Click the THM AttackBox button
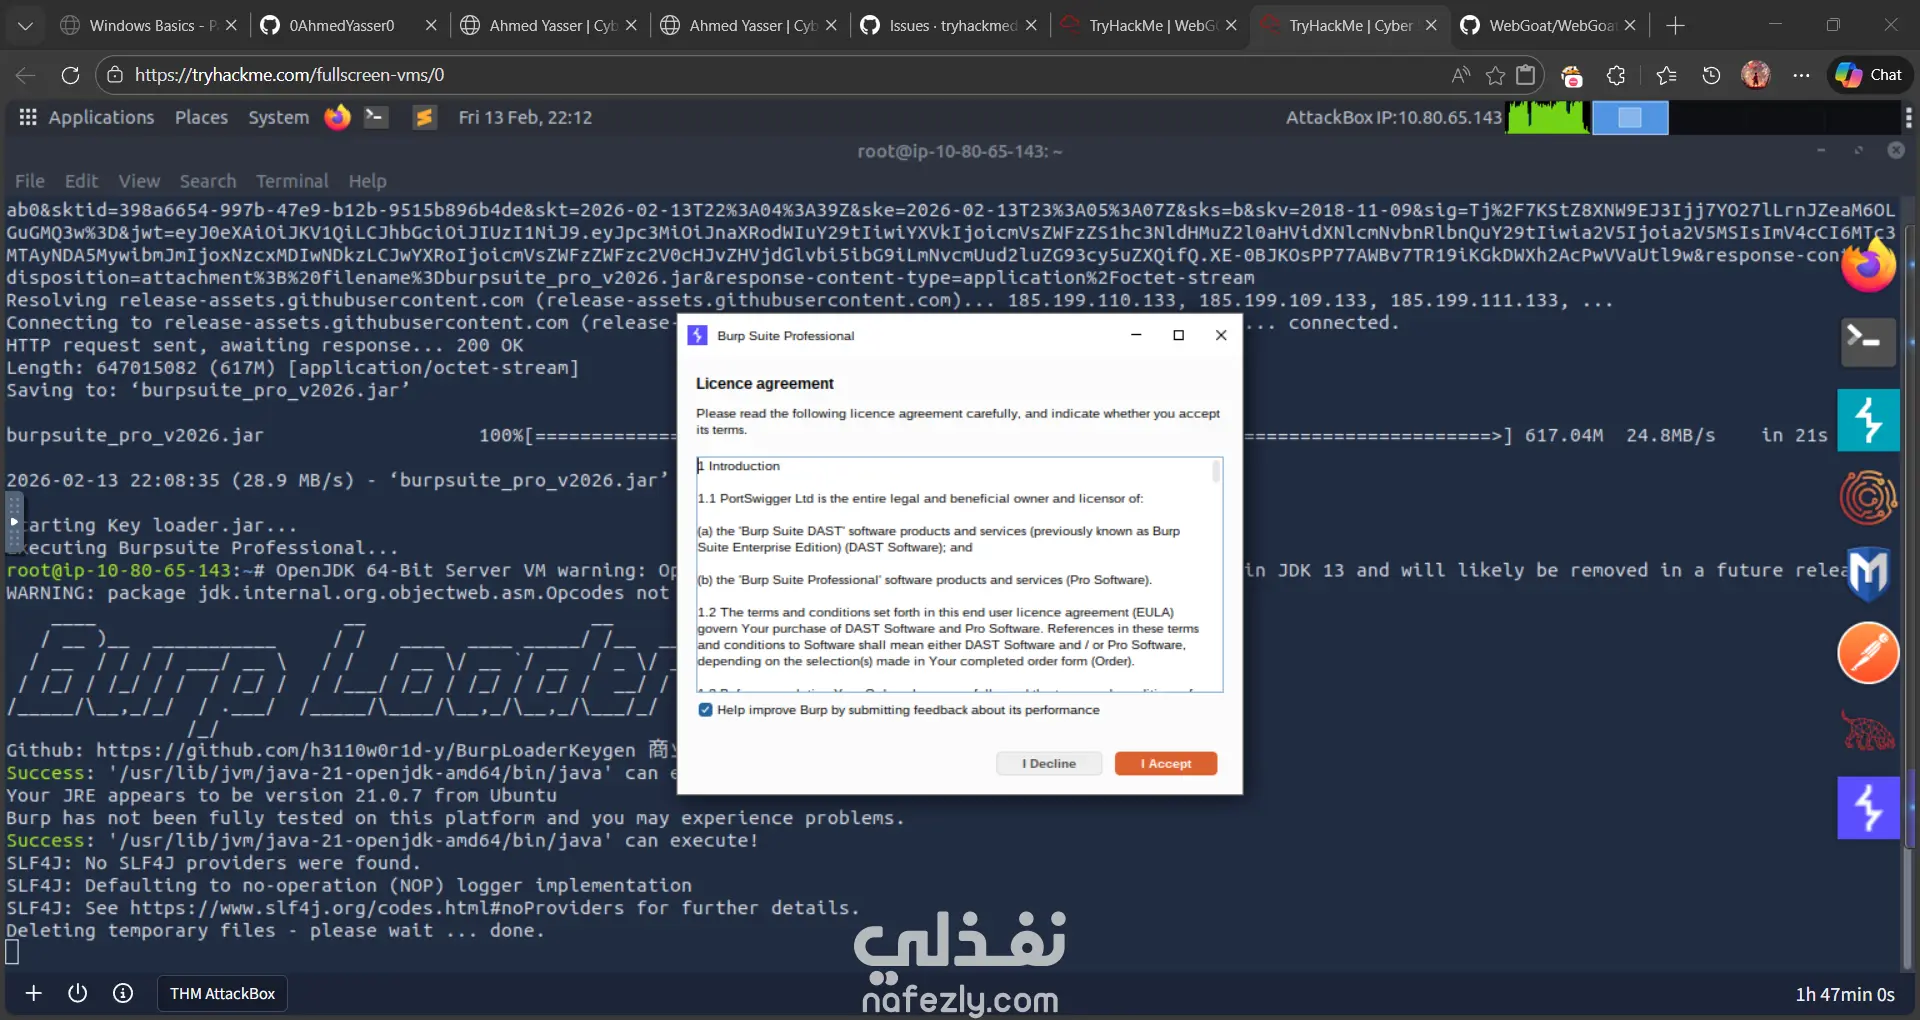Viewport: 1920px width, 1020px height. coord(222,994)
